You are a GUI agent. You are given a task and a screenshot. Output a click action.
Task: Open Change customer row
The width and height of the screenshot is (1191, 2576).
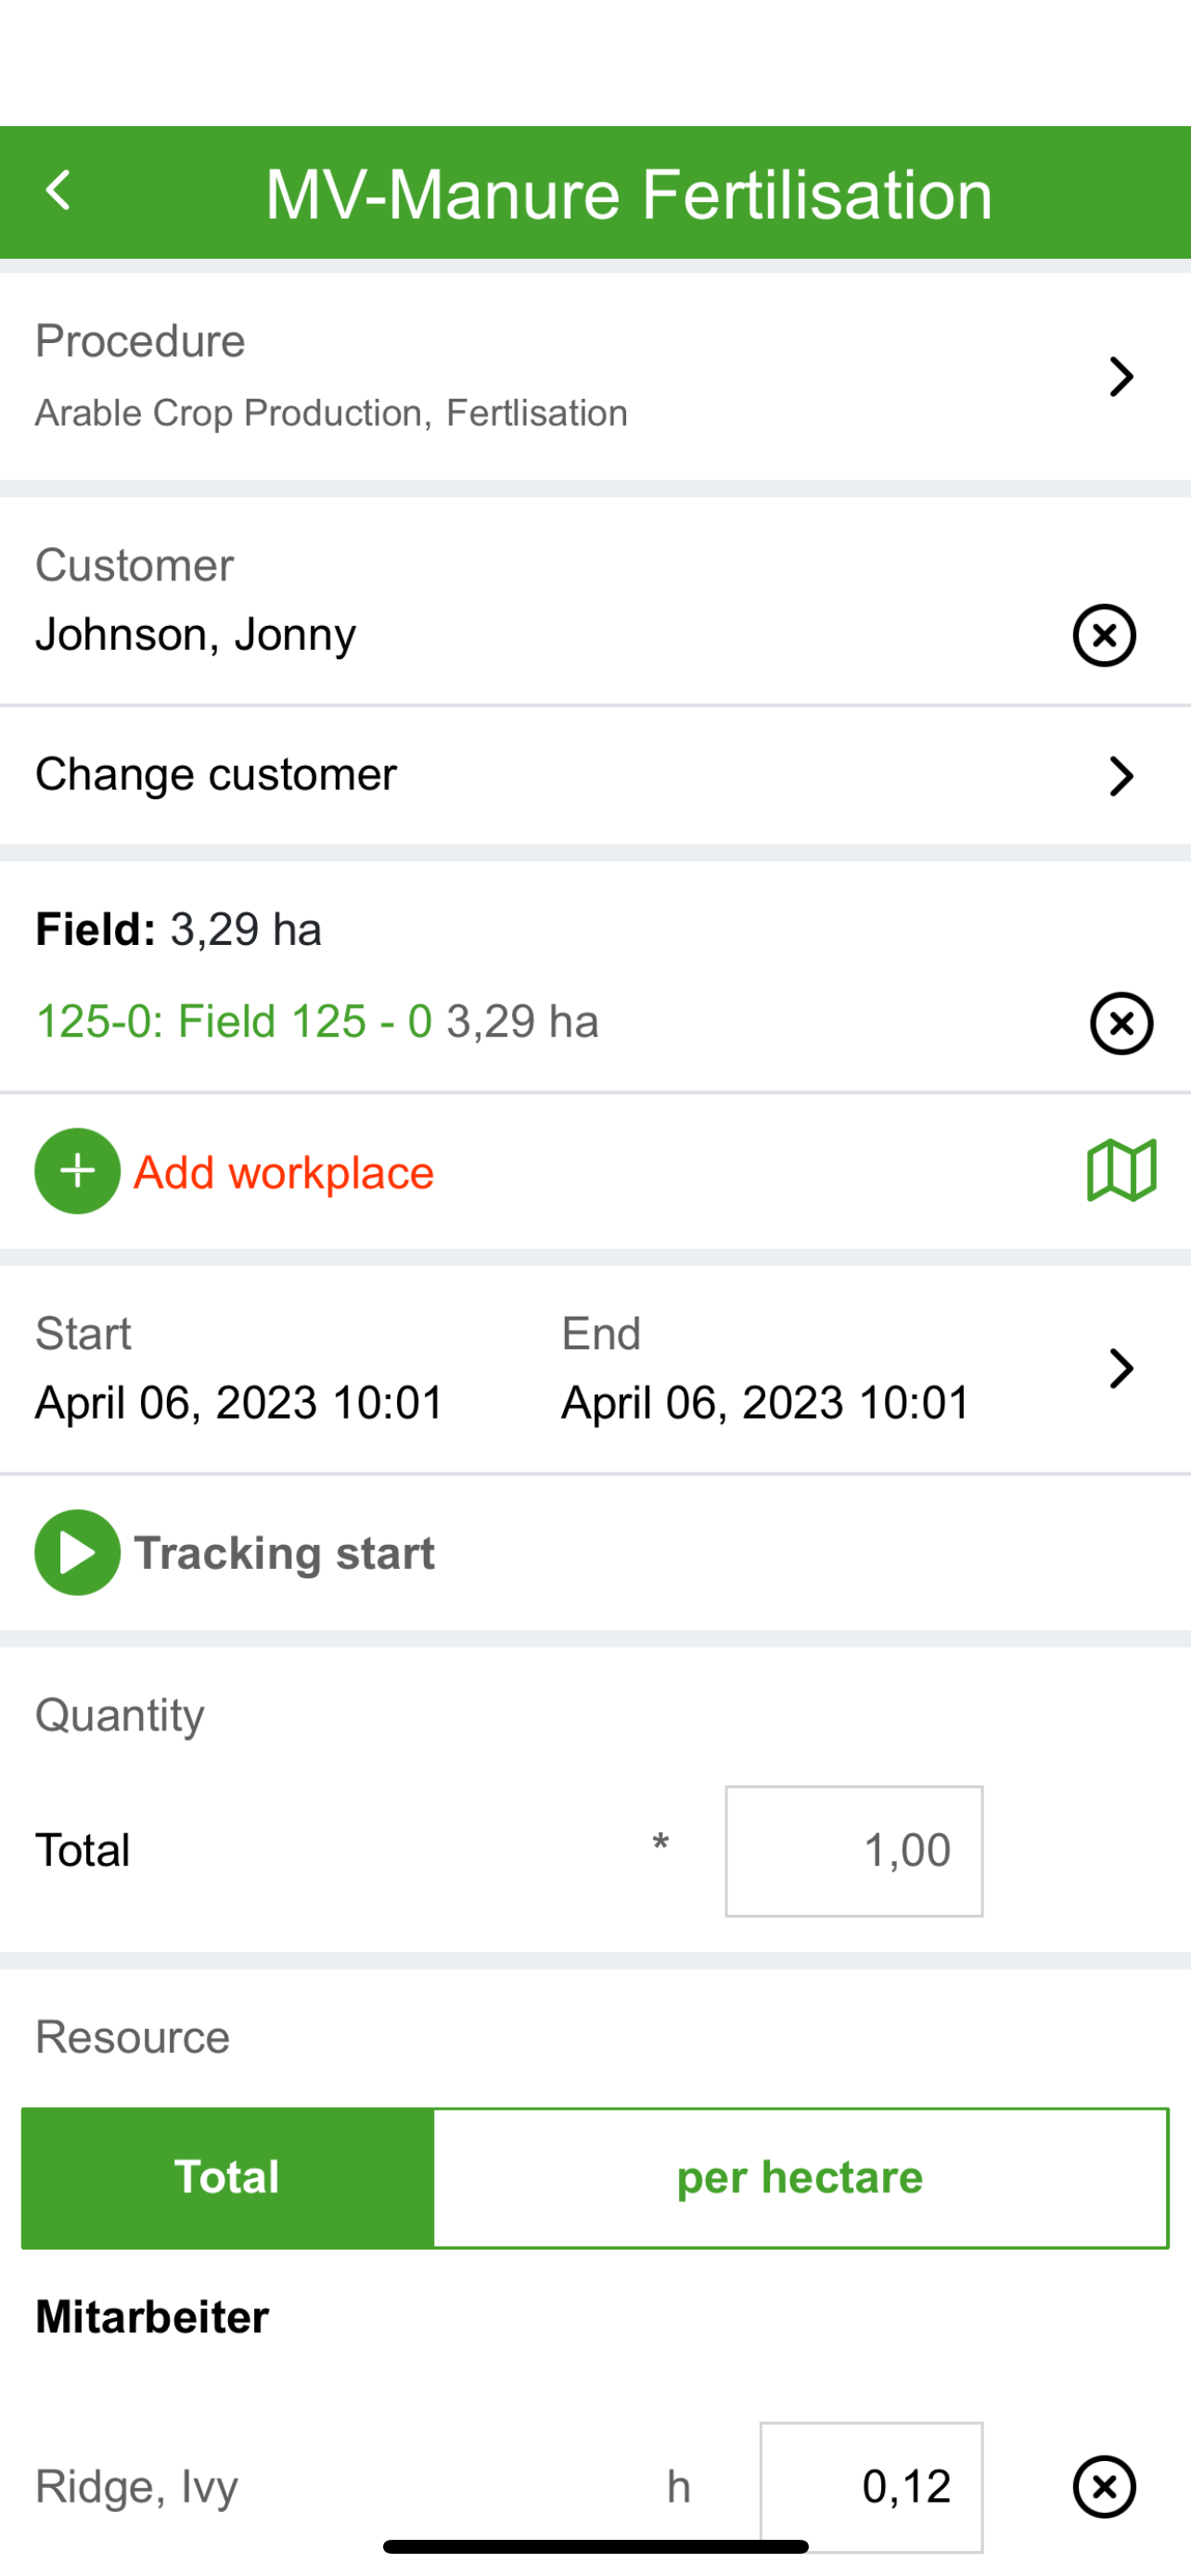[x=595, y=776]
